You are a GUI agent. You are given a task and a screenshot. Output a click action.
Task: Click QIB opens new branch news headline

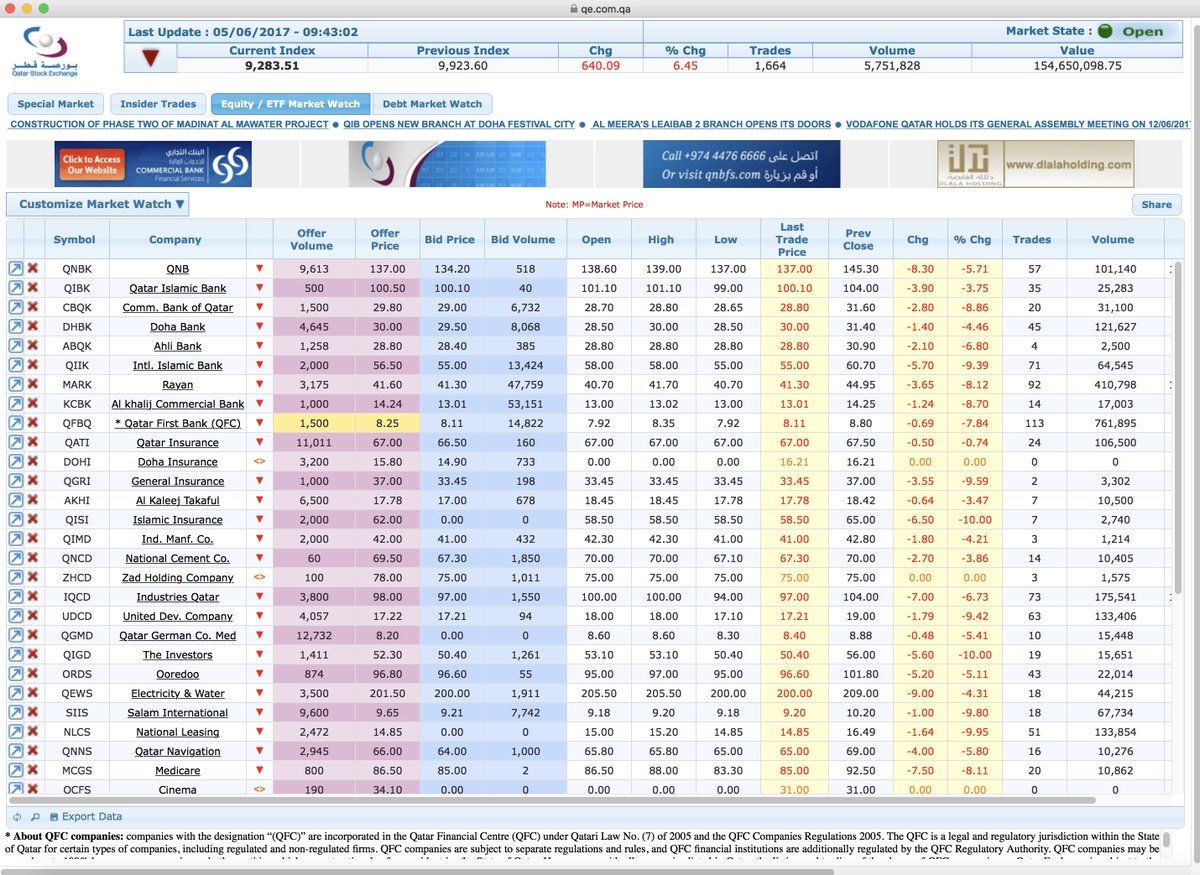pos(459,124)
